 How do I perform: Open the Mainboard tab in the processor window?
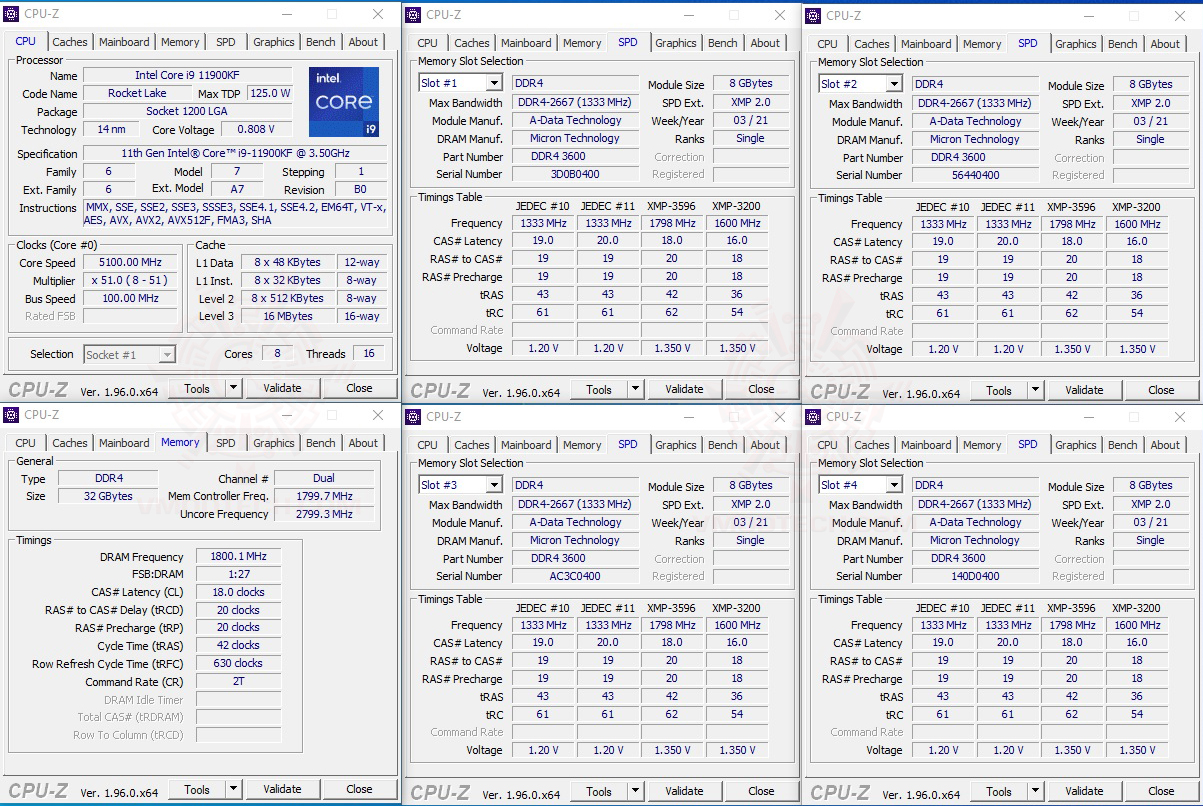[124, 42]
